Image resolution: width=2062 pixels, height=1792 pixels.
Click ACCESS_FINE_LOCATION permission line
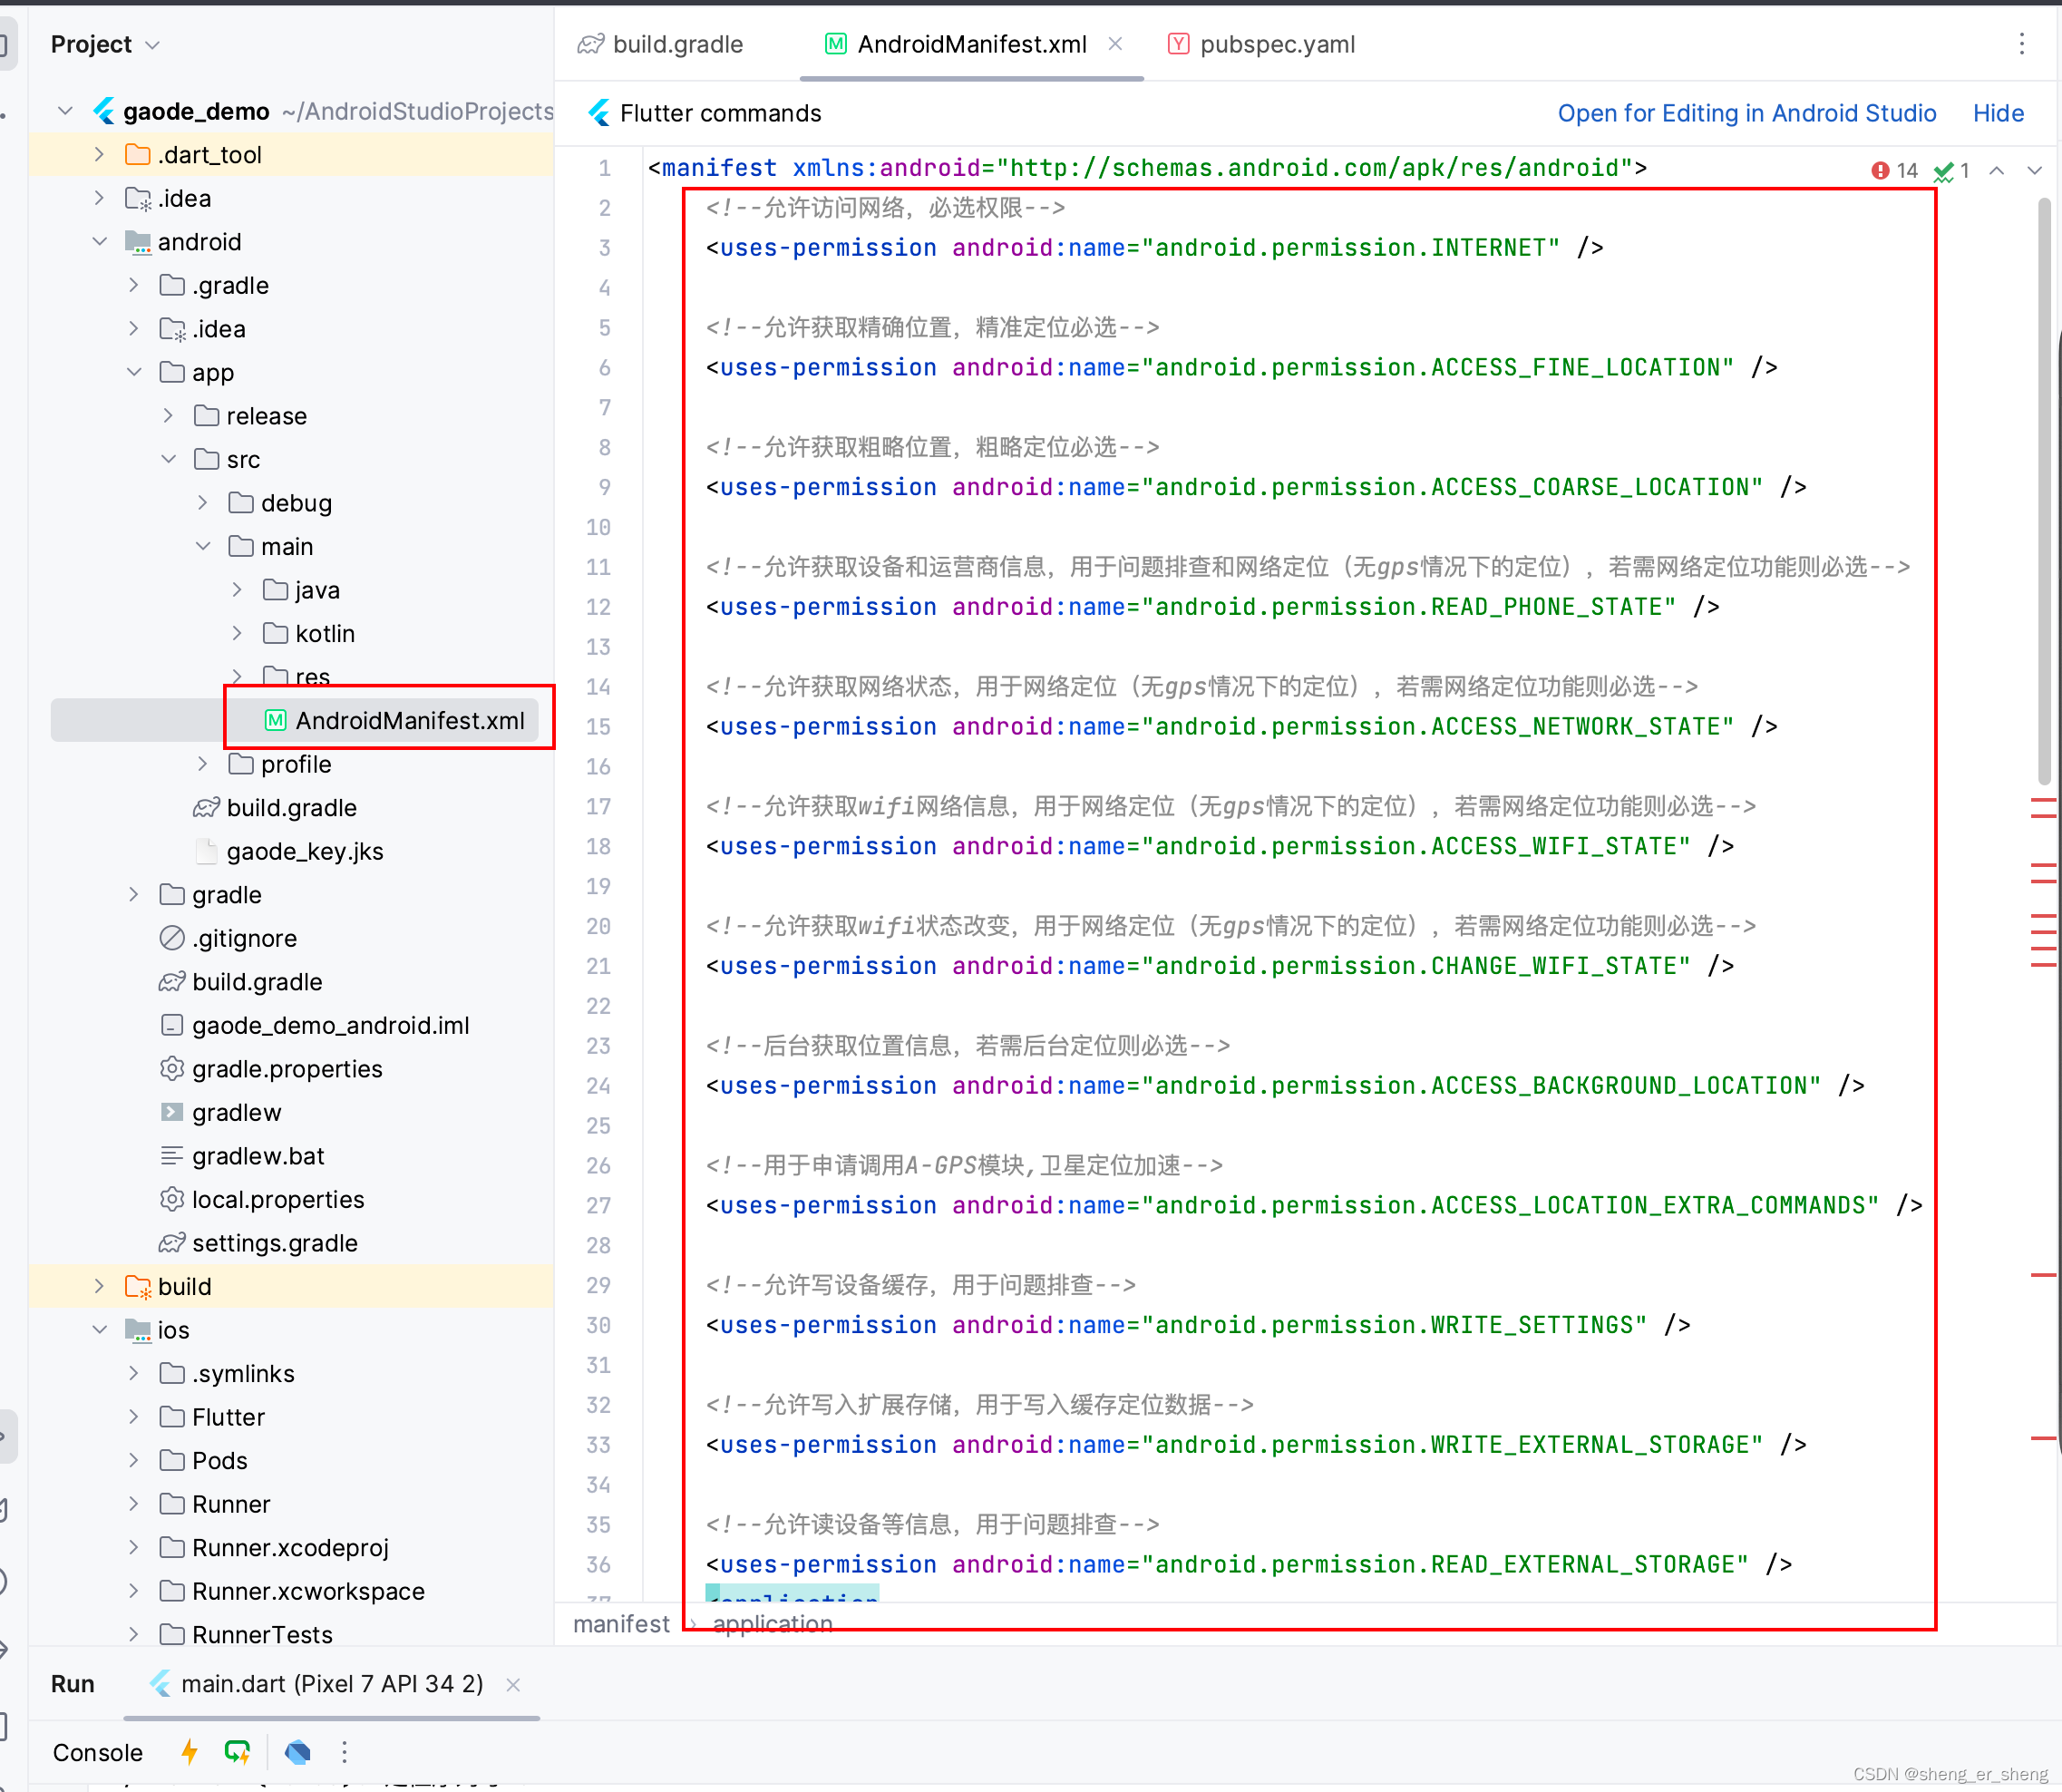1241,367
